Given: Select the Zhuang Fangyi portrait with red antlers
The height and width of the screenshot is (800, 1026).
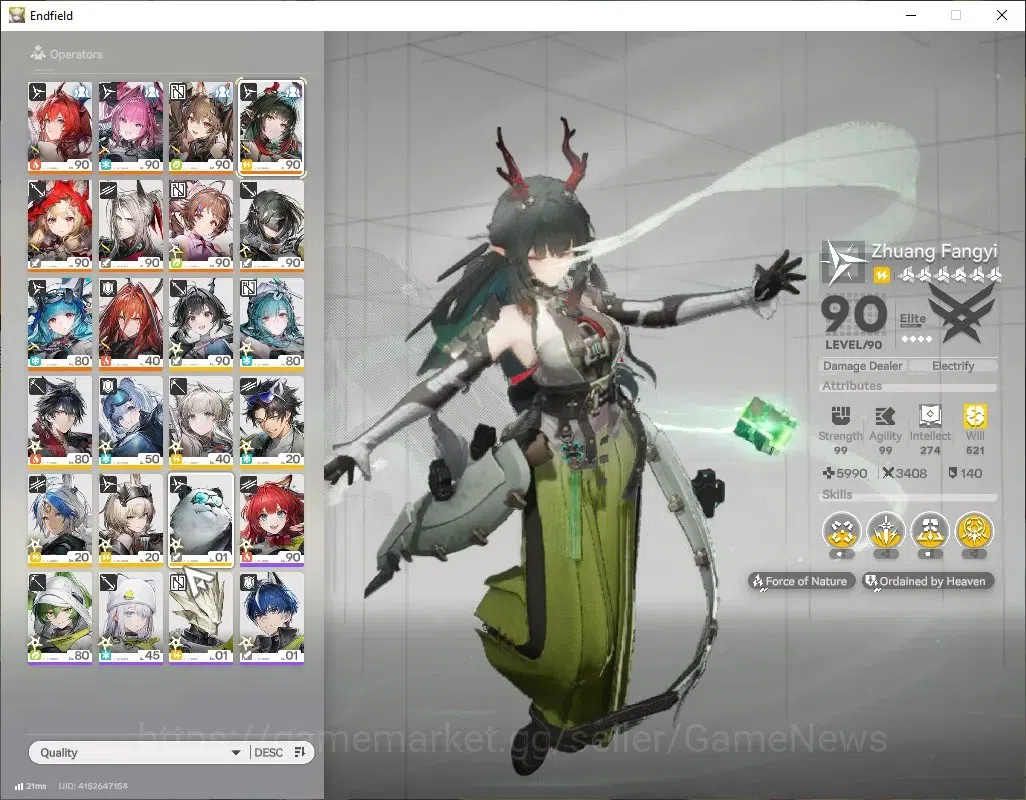Looking at the screenshot, I should (x=272, y=127).
